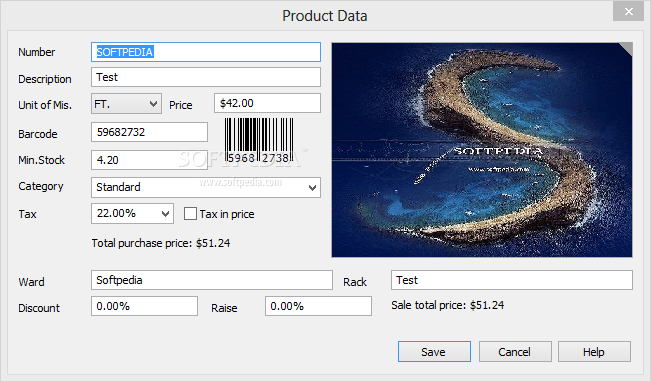Image resolution: width=651 pixels, height=382 pixels.
Task: Click the barcode image preview
Action: pos(259,140)
